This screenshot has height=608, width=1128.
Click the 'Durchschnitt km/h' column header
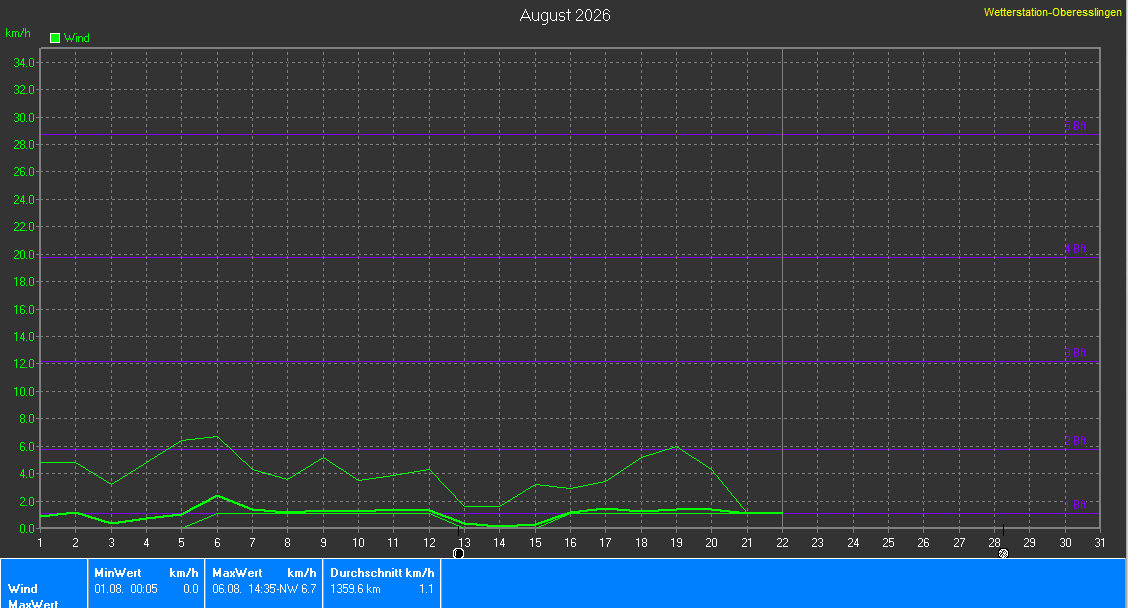382,573
